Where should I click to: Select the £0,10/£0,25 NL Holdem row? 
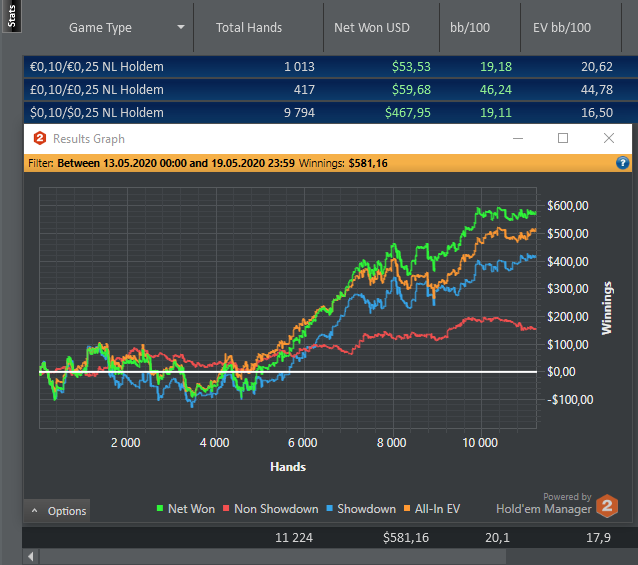tap(330, 89)
